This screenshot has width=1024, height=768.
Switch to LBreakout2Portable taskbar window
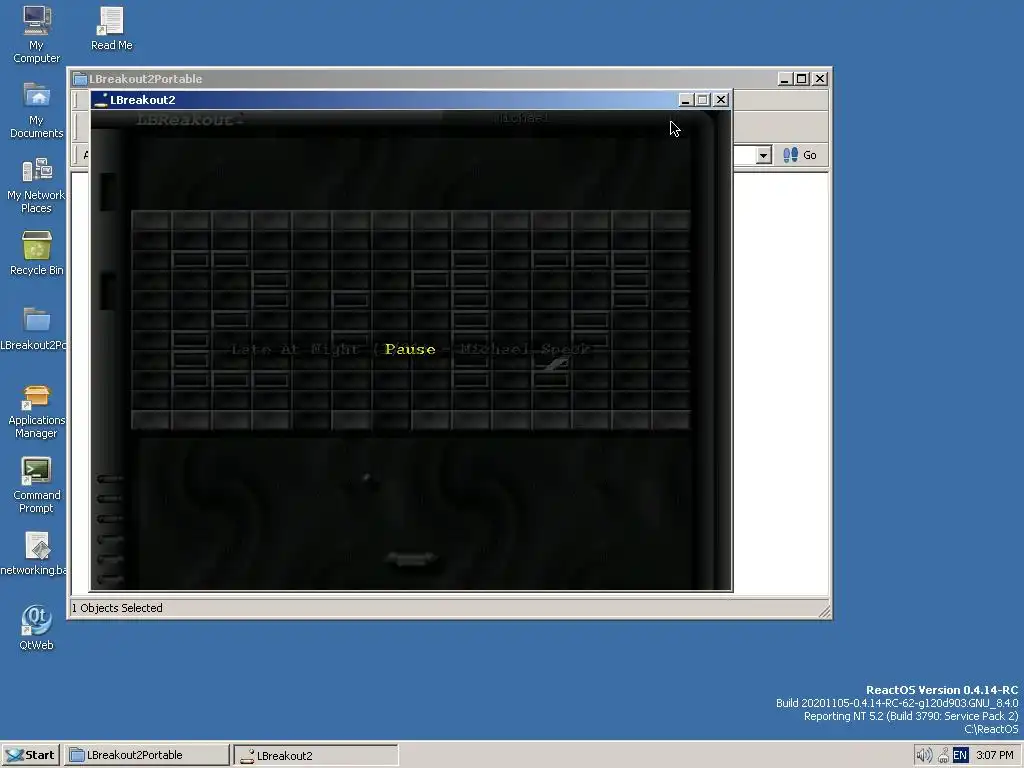pyautogui.click(x=147, y=755)
